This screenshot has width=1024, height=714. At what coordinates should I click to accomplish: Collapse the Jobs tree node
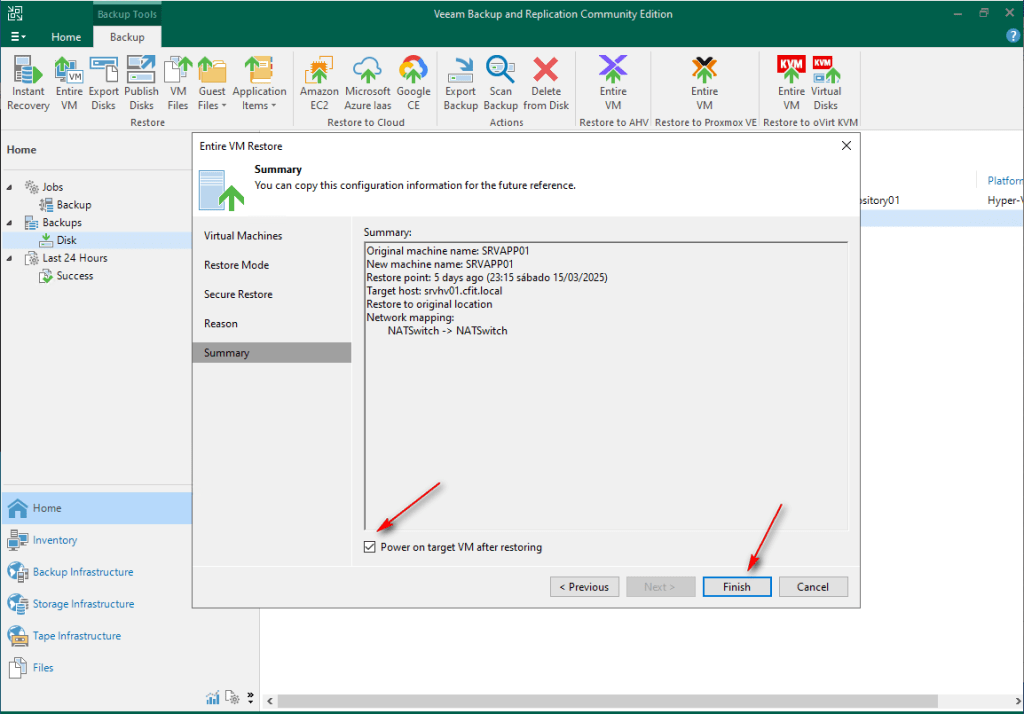click(10, 188)
